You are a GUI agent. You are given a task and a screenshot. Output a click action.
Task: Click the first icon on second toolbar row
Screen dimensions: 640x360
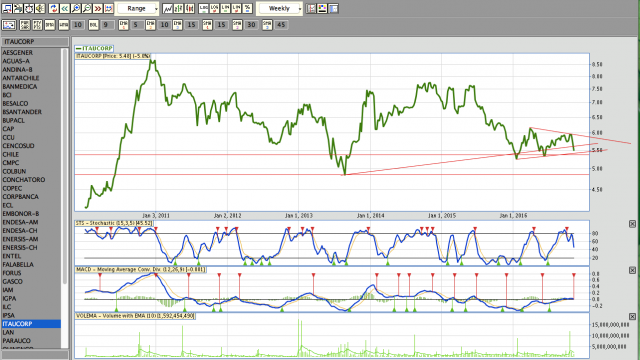click(x=9, y=25)
